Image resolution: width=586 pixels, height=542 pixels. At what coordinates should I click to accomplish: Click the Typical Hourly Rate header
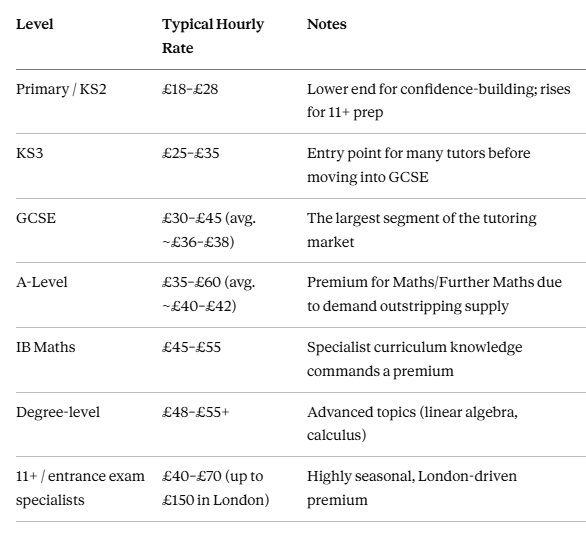(x=213, y=36)
